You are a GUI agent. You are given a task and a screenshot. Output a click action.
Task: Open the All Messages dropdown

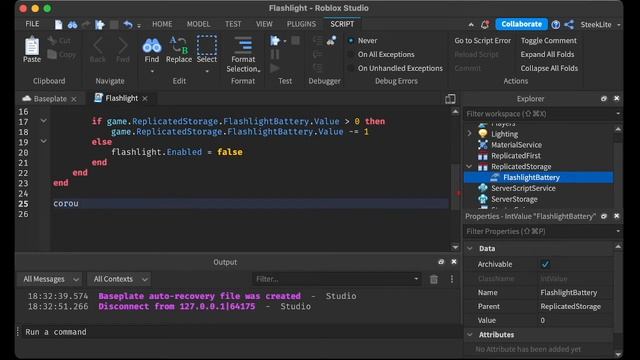coord(51,279)
